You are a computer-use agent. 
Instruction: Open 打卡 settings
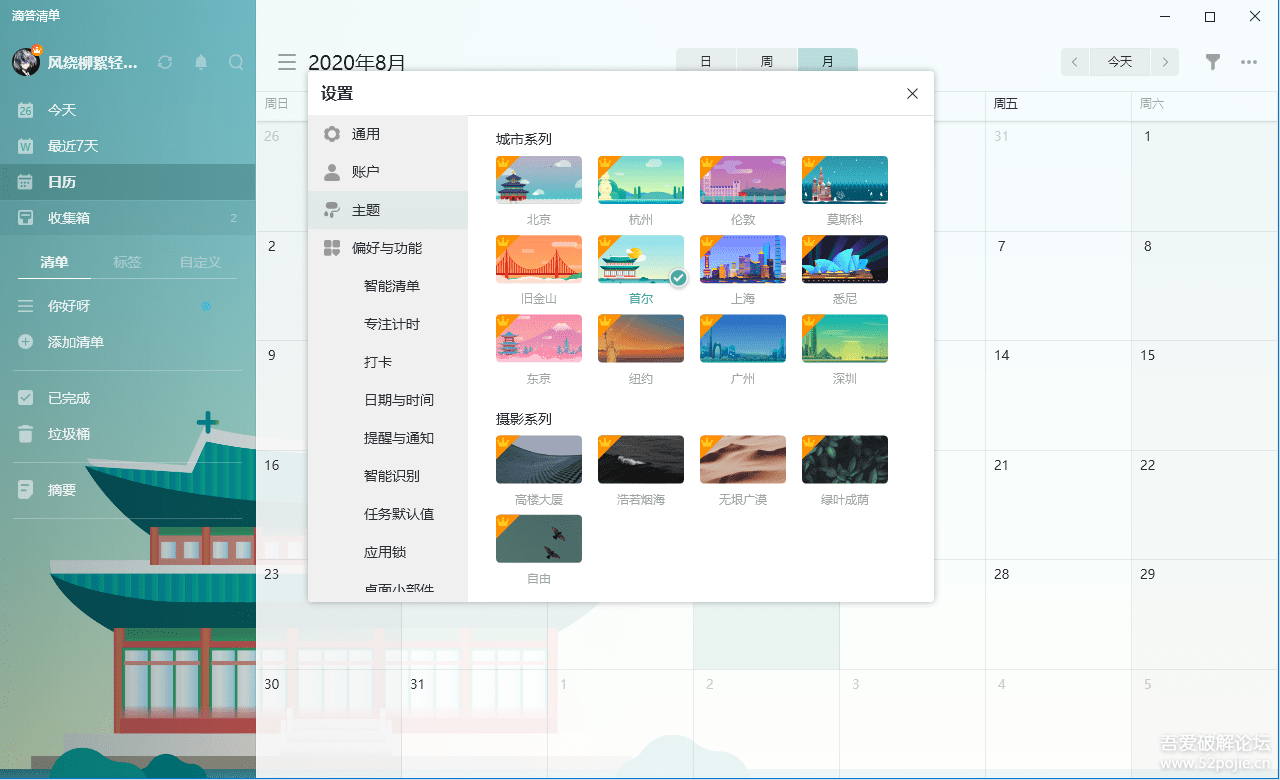coord(388,362)
